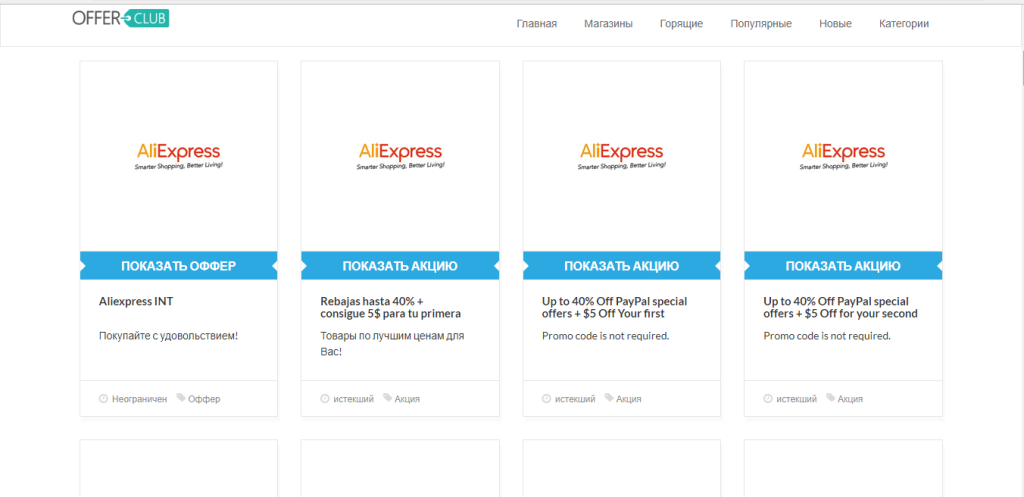Click ПОКАЗАТЬ АКЦИЮ on 'Off for your second' card

843,266
